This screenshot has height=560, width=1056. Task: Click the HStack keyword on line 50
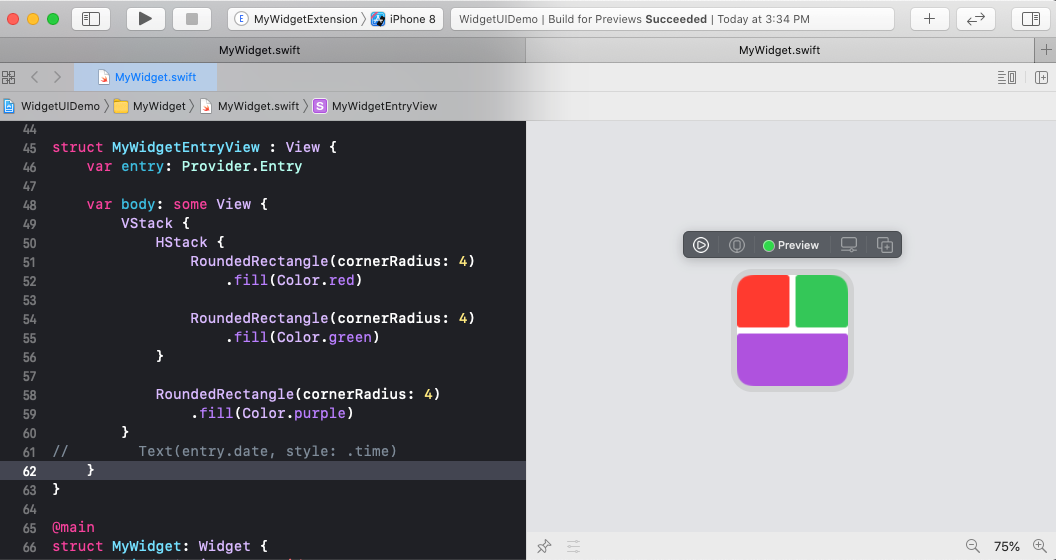[x=181, y=242]
